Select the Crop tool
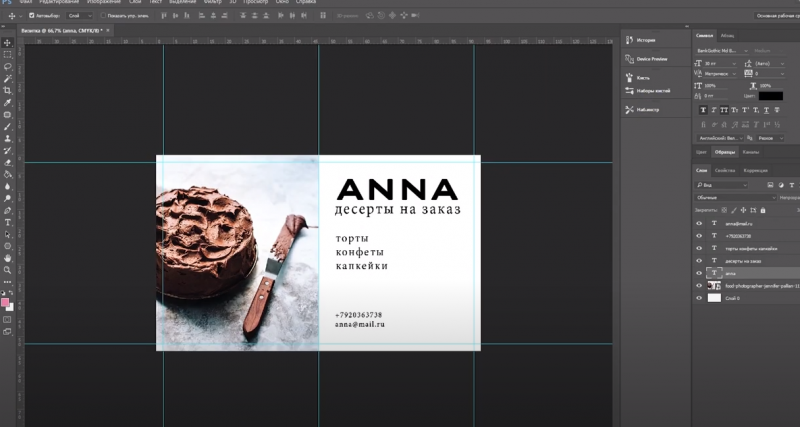This screenshot has width=800, height=427. point(8,90)
